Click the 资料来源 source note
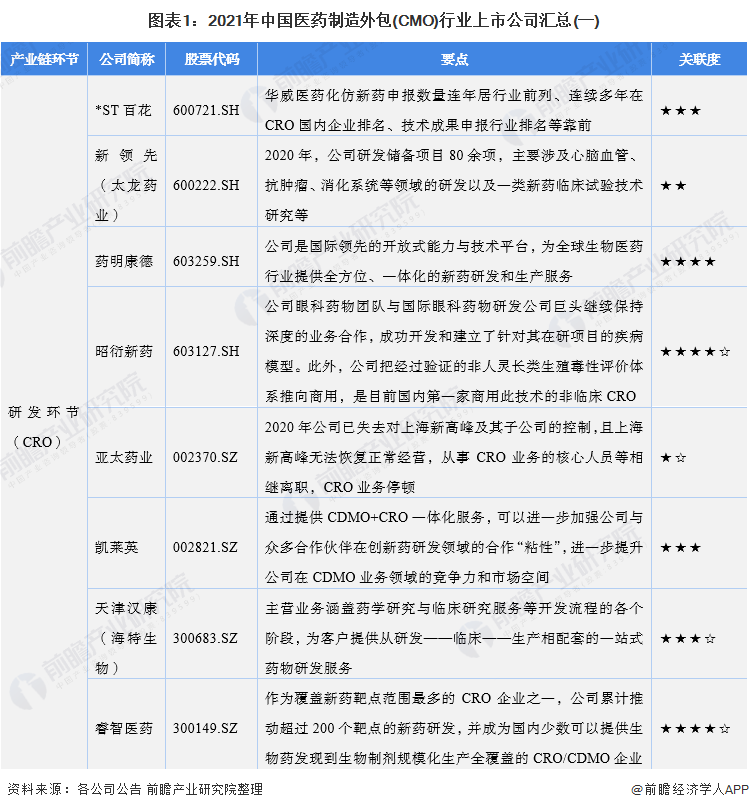 [x=135, y=789]
